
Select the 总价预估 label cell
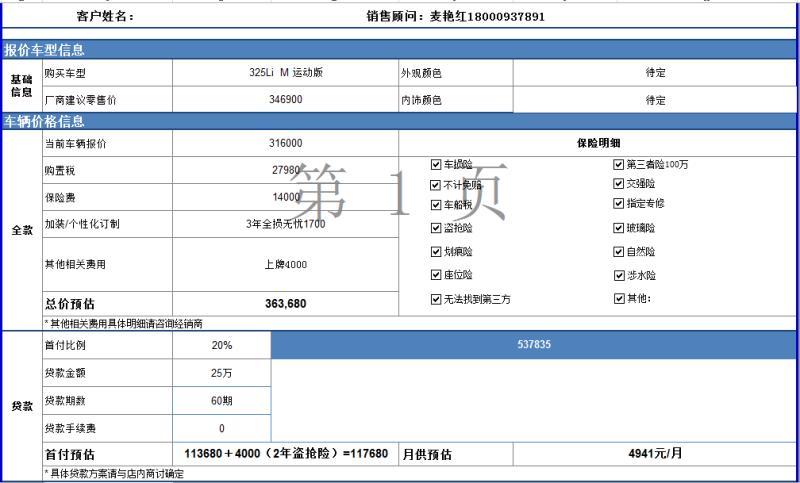click(x=108, y=304)
